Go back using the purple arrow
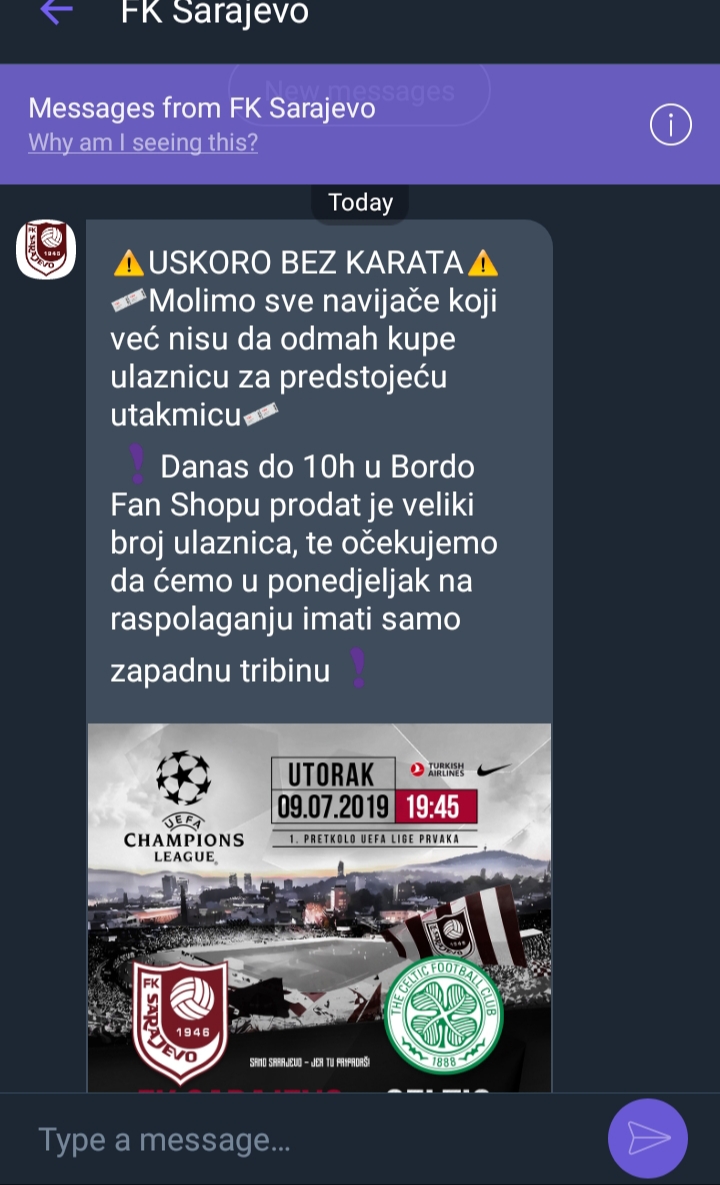Viewport: 720px width, 1185px height. pos(57,11)
